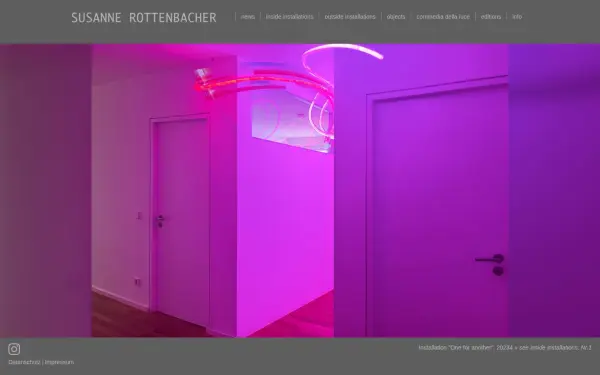The width and height of the screenshot is (600, 375).
Task: Open the info menu item
Action: pos(517,17)
